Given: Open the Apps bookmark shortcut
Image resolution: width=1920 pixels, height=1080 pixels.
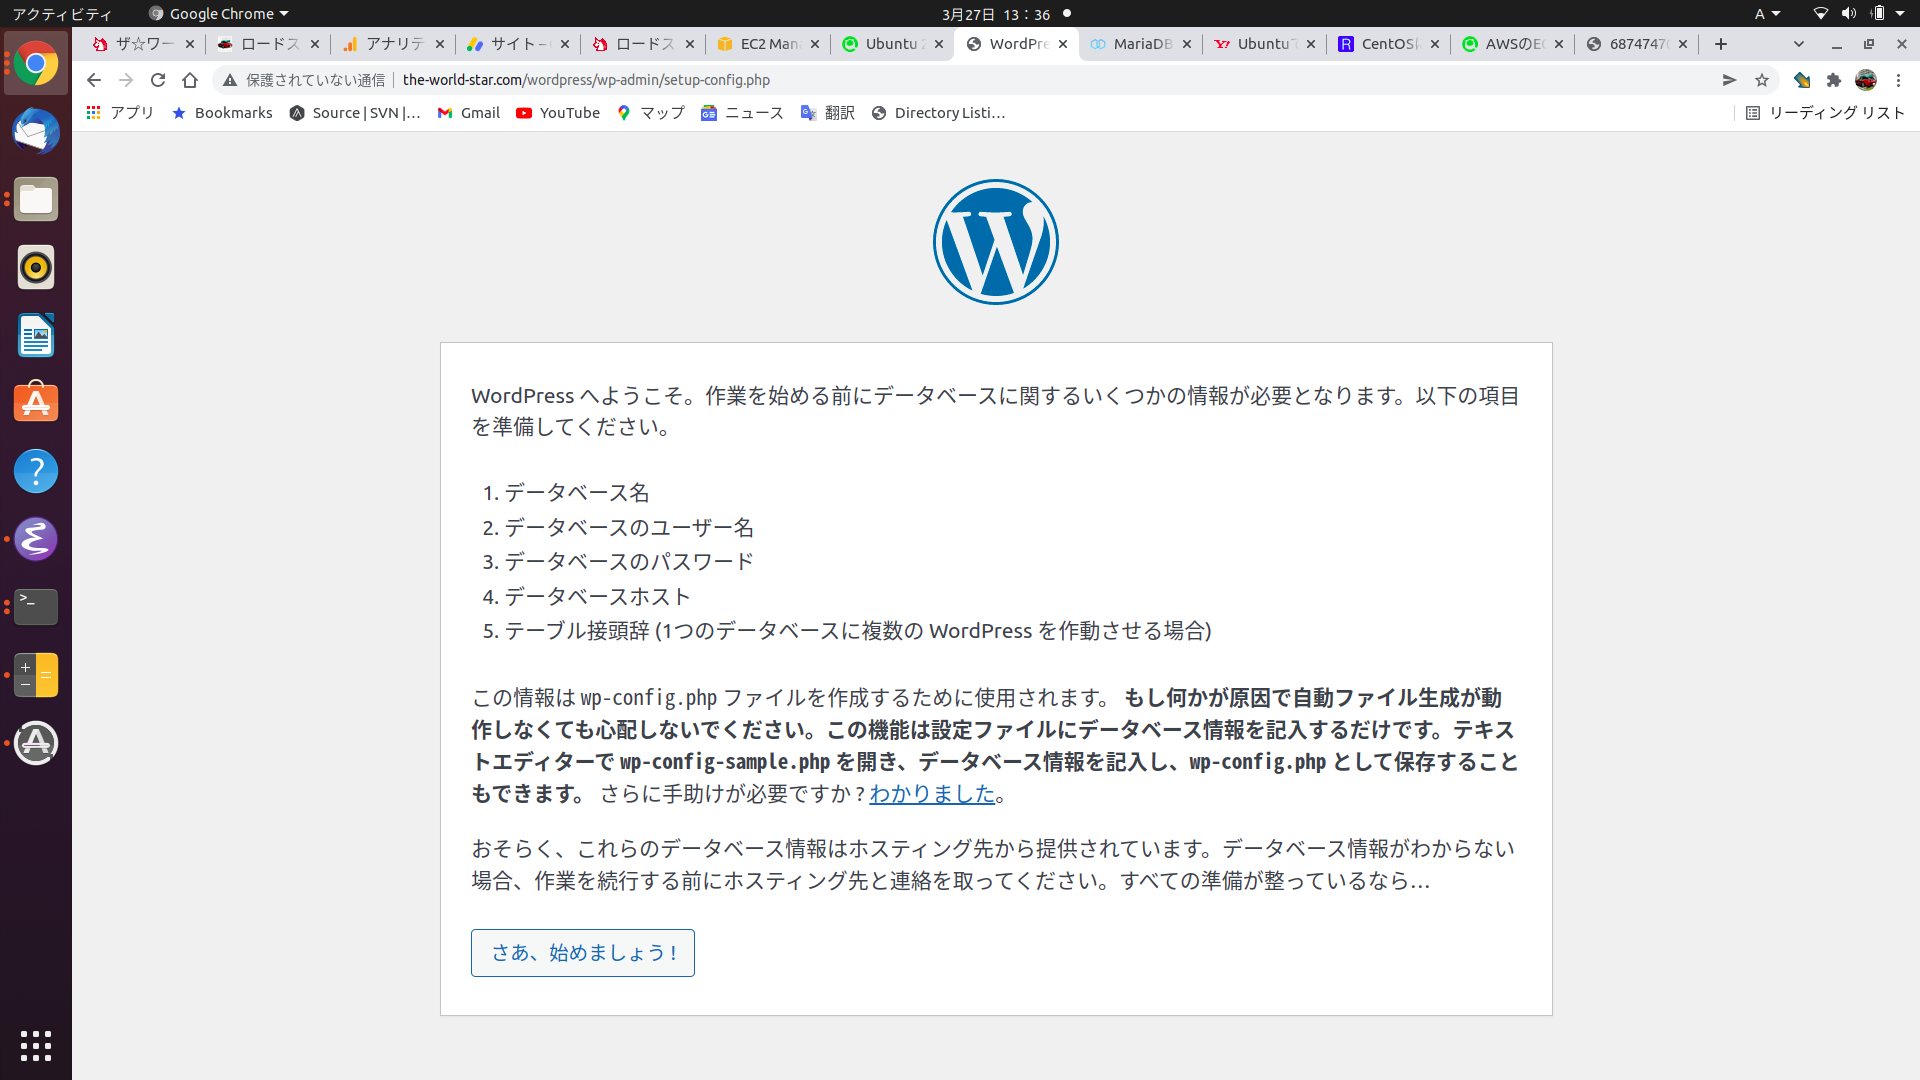Looking at the screenshot, I should [x=120, y=113].
